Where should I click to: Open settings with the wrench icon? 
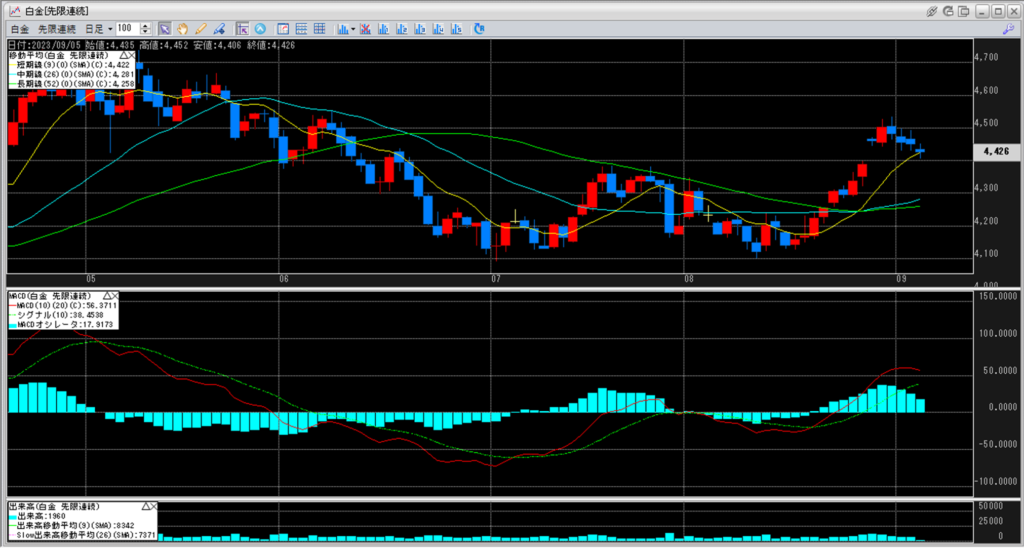1008,29
